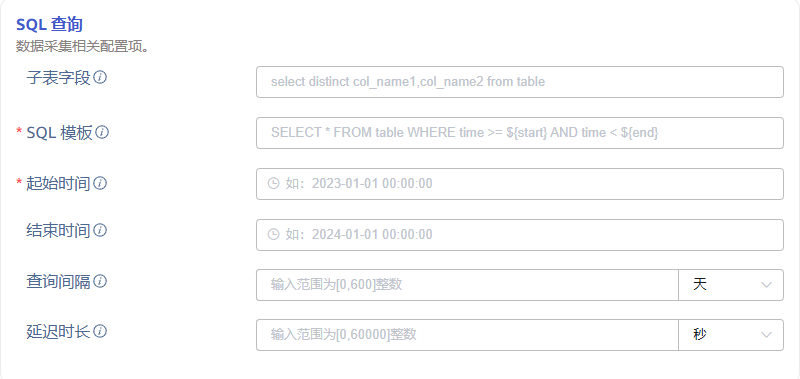Image resolution: width=800 pixels, height=379 pixels.
Task: Click the 起始时间 info icon
Action: [101, 183]
